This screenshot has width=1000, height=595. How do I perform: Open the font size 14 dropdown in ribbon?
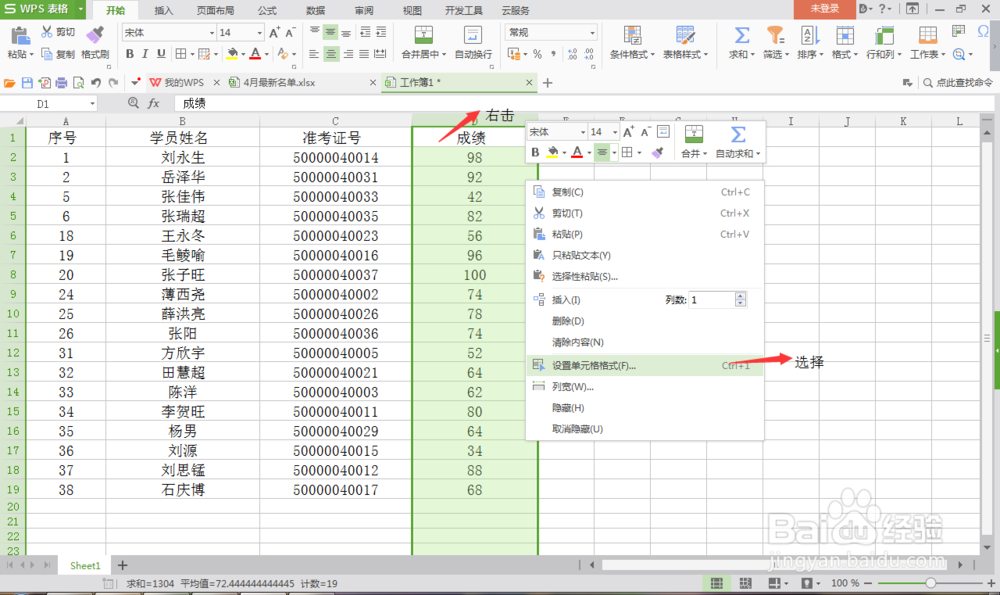click(x=260, y=33)
